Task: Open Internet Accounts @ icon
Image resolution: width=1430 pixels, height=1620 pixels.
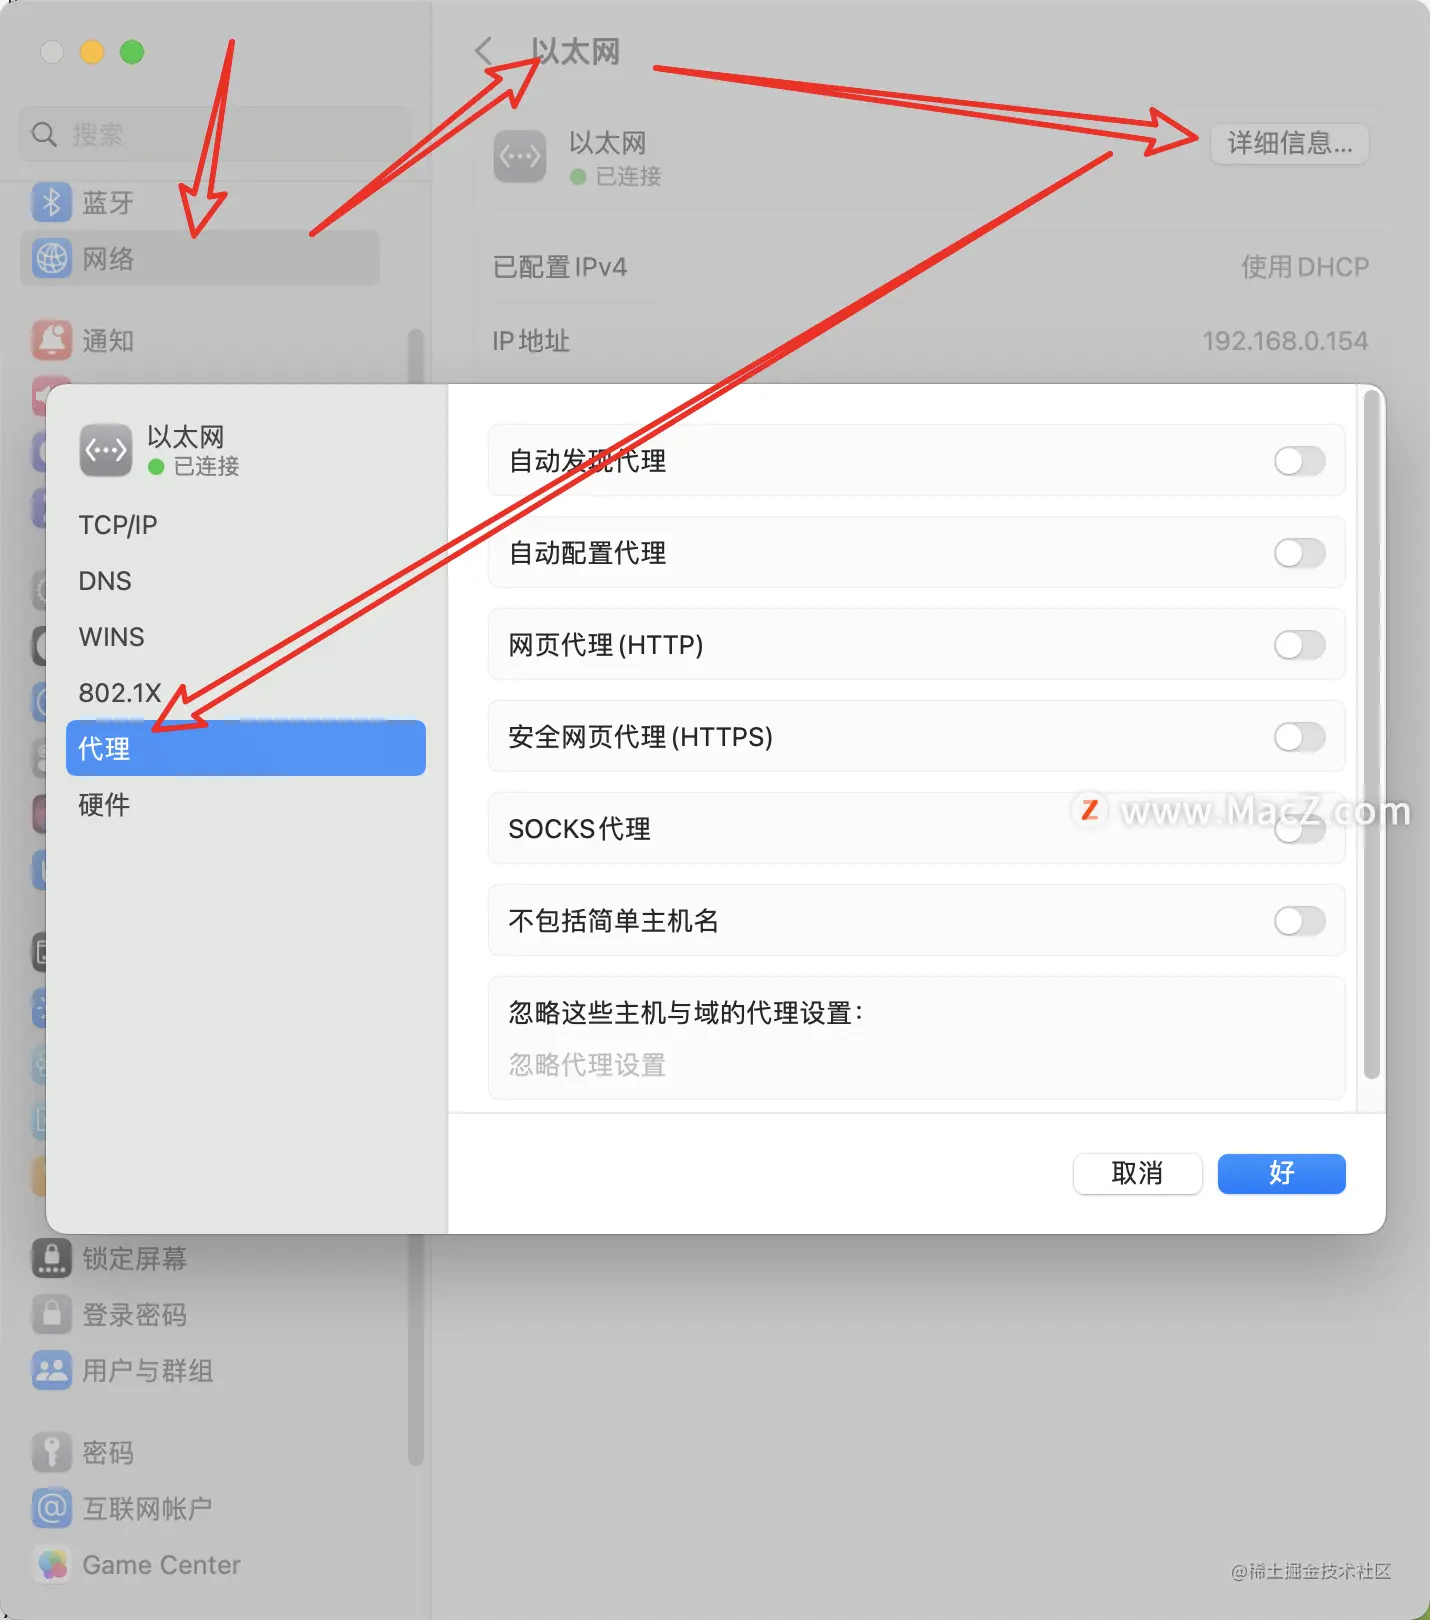Action: 52,1508
